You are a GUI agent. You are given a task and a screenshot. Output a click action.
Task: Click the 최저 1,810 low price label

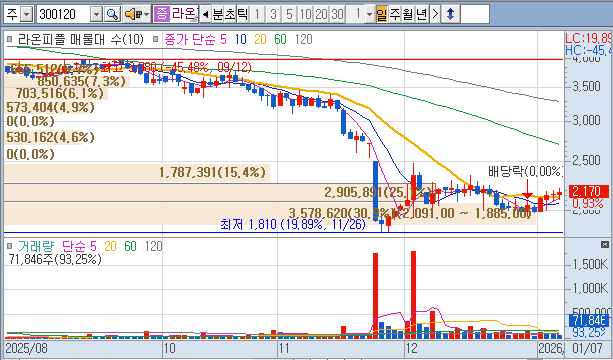coord(293,224)
